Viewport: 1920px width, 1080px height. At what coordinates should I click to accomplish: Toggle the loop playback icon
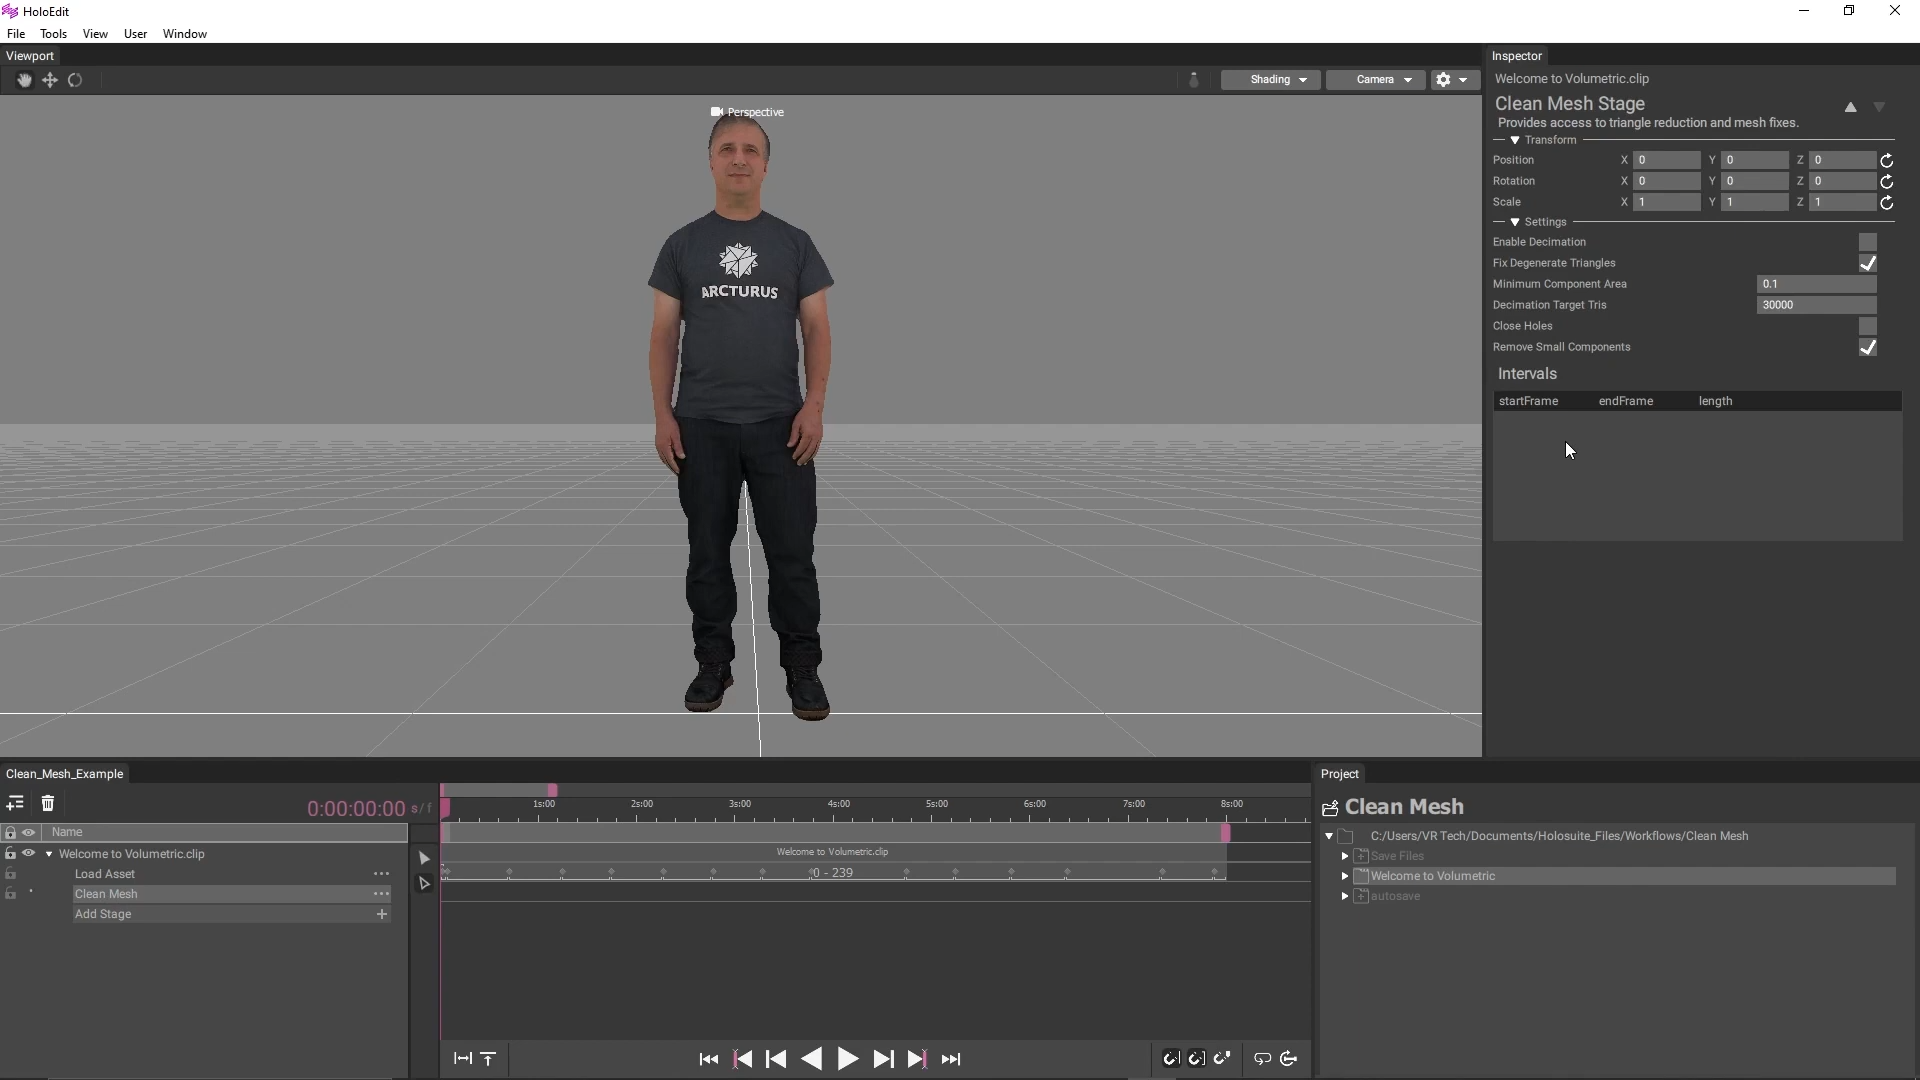(1263, 1058)
